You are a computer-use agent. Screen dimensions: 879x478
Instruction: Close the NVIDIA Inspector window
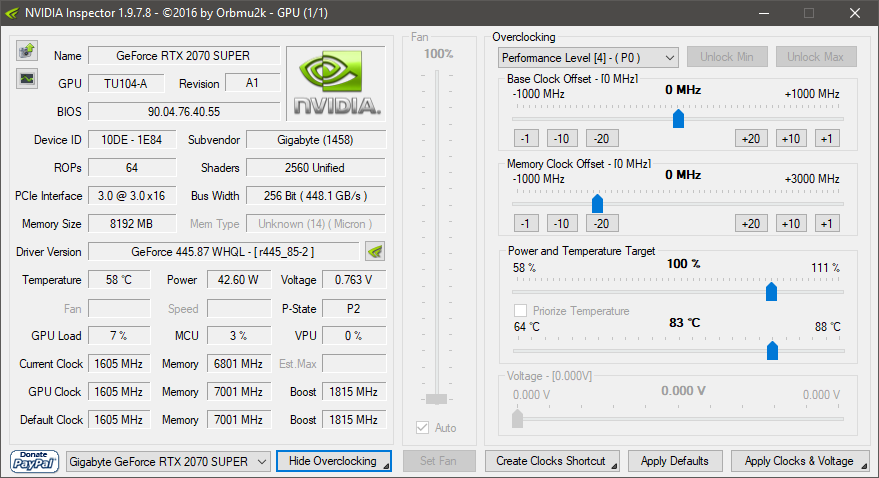(x=855, y=13)
